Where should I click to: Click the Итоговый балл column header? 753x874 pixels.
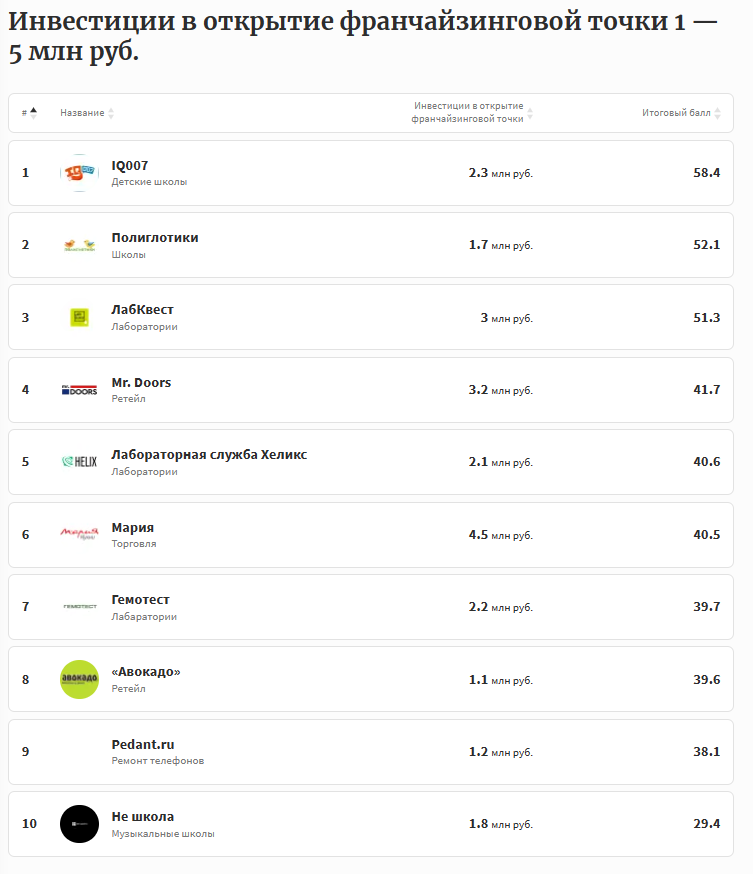coord(676,113)
